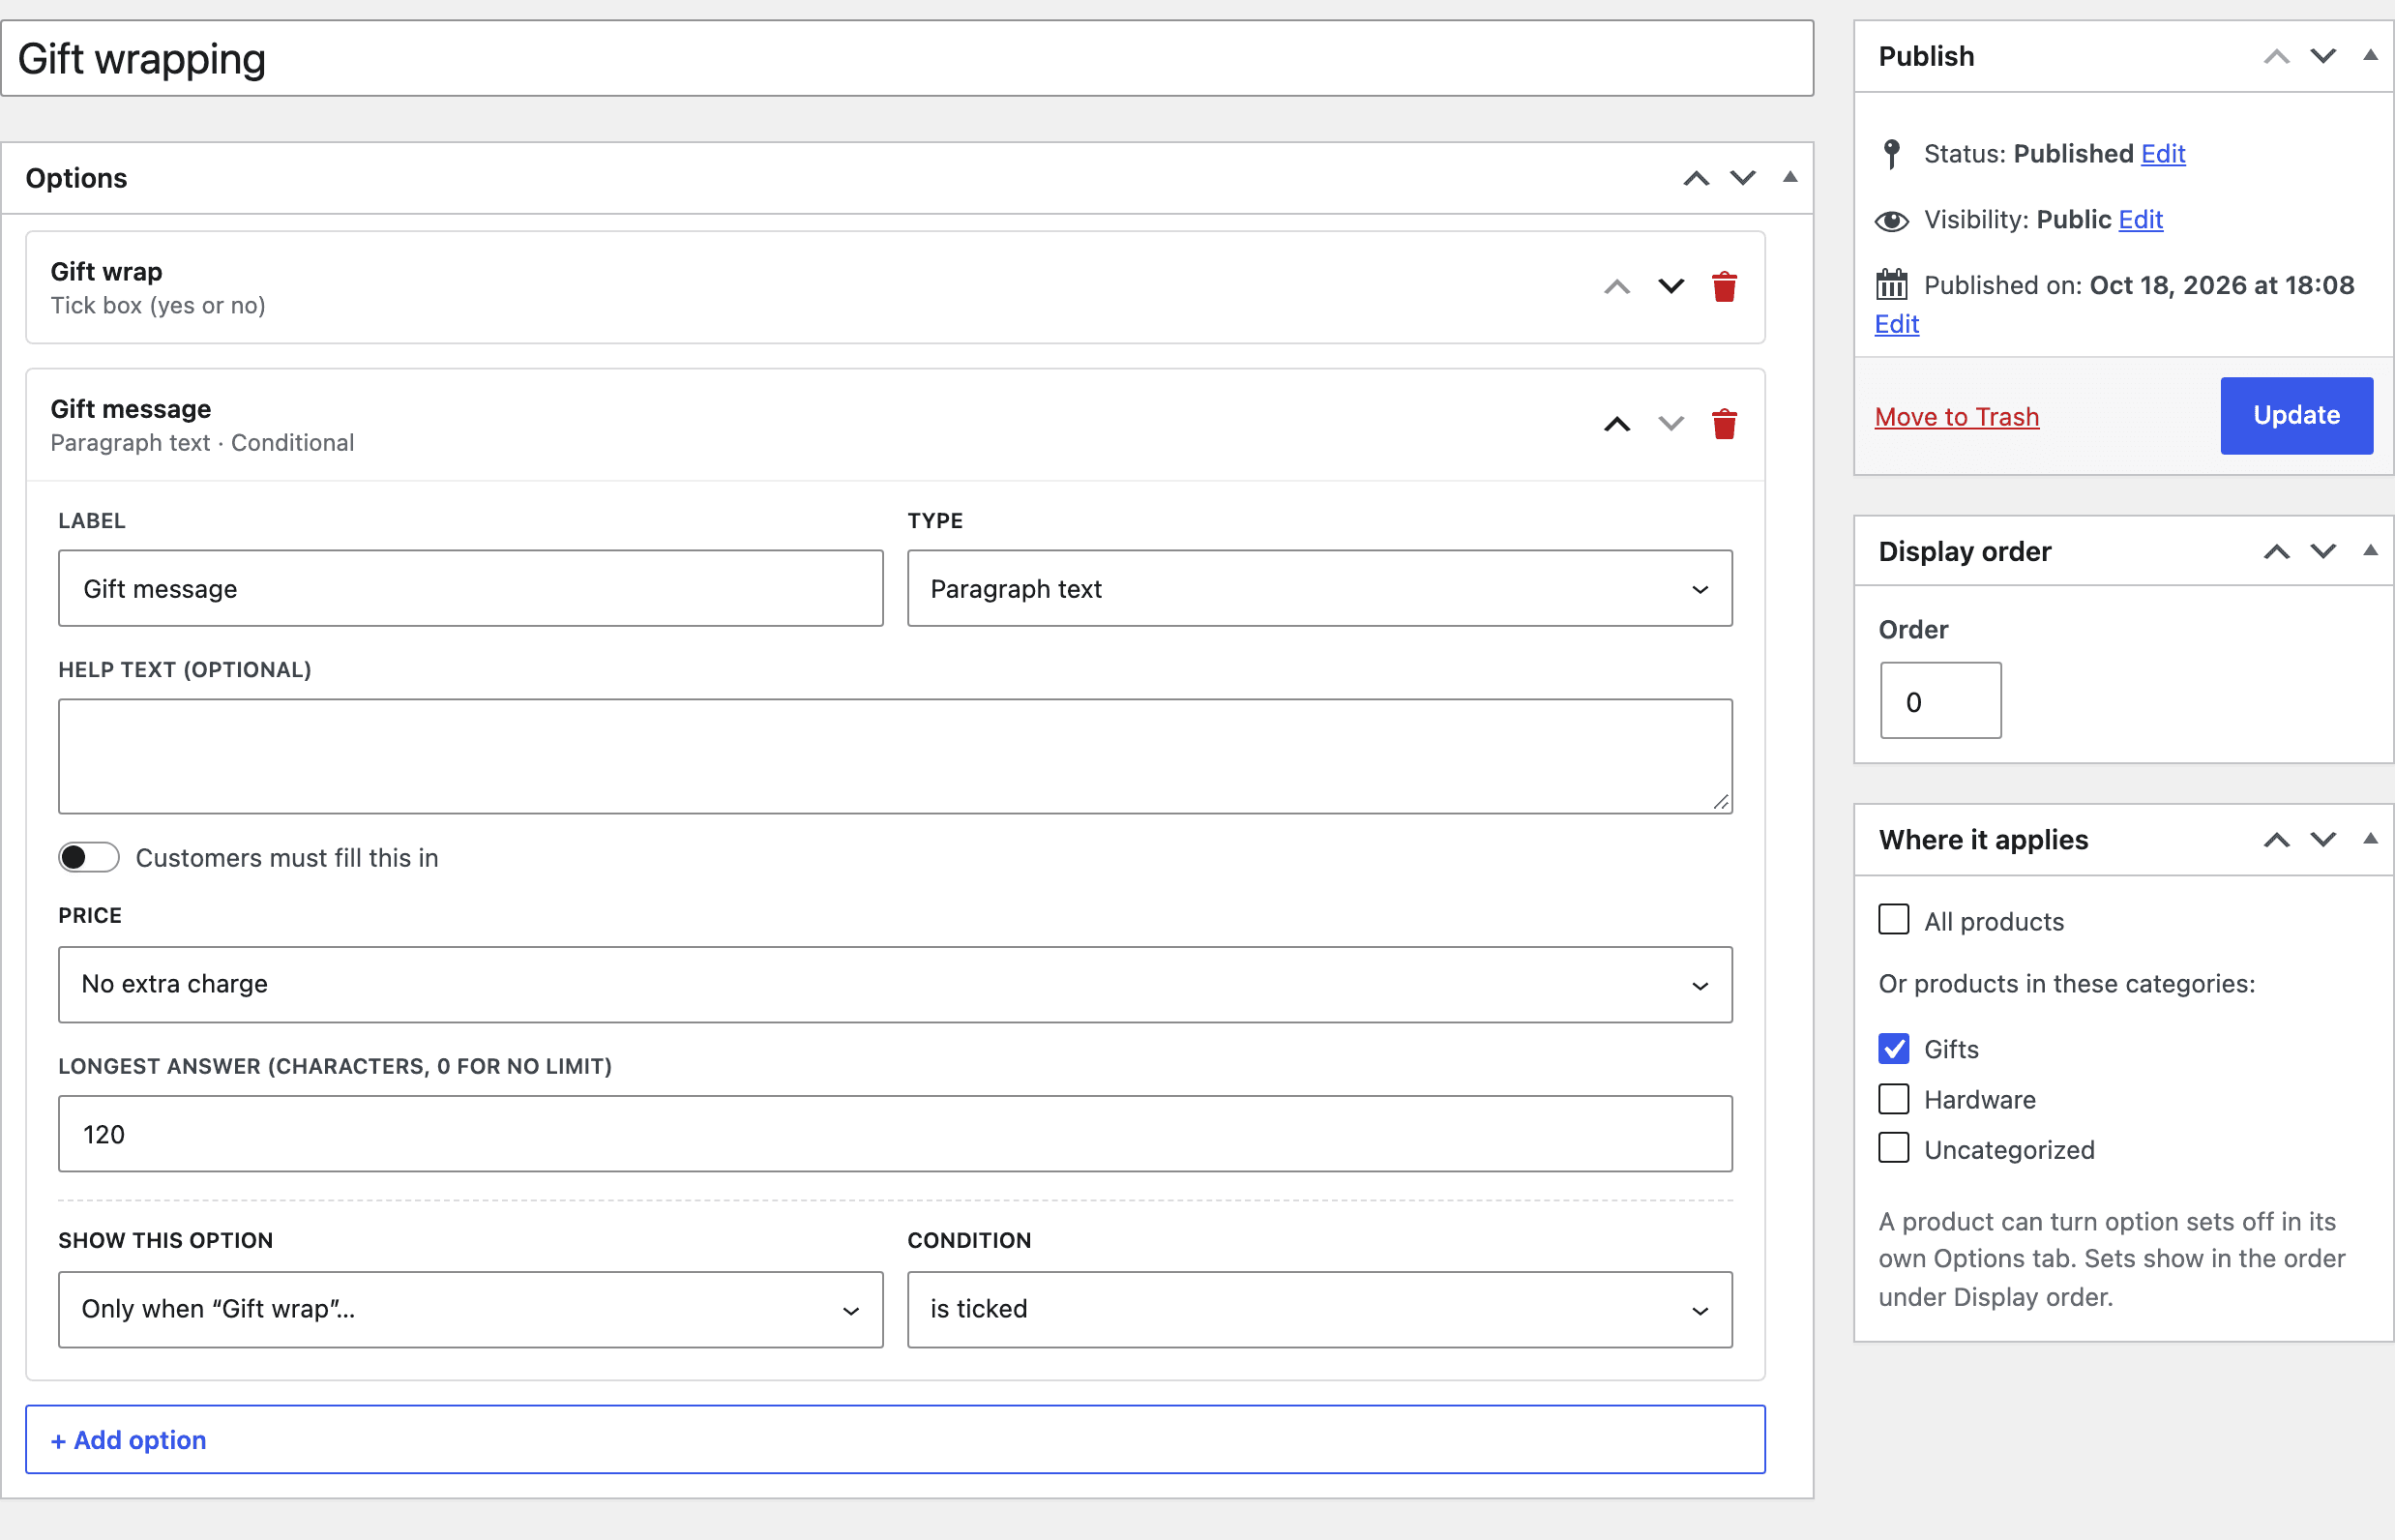Move Options panel up

point(1696,178)
